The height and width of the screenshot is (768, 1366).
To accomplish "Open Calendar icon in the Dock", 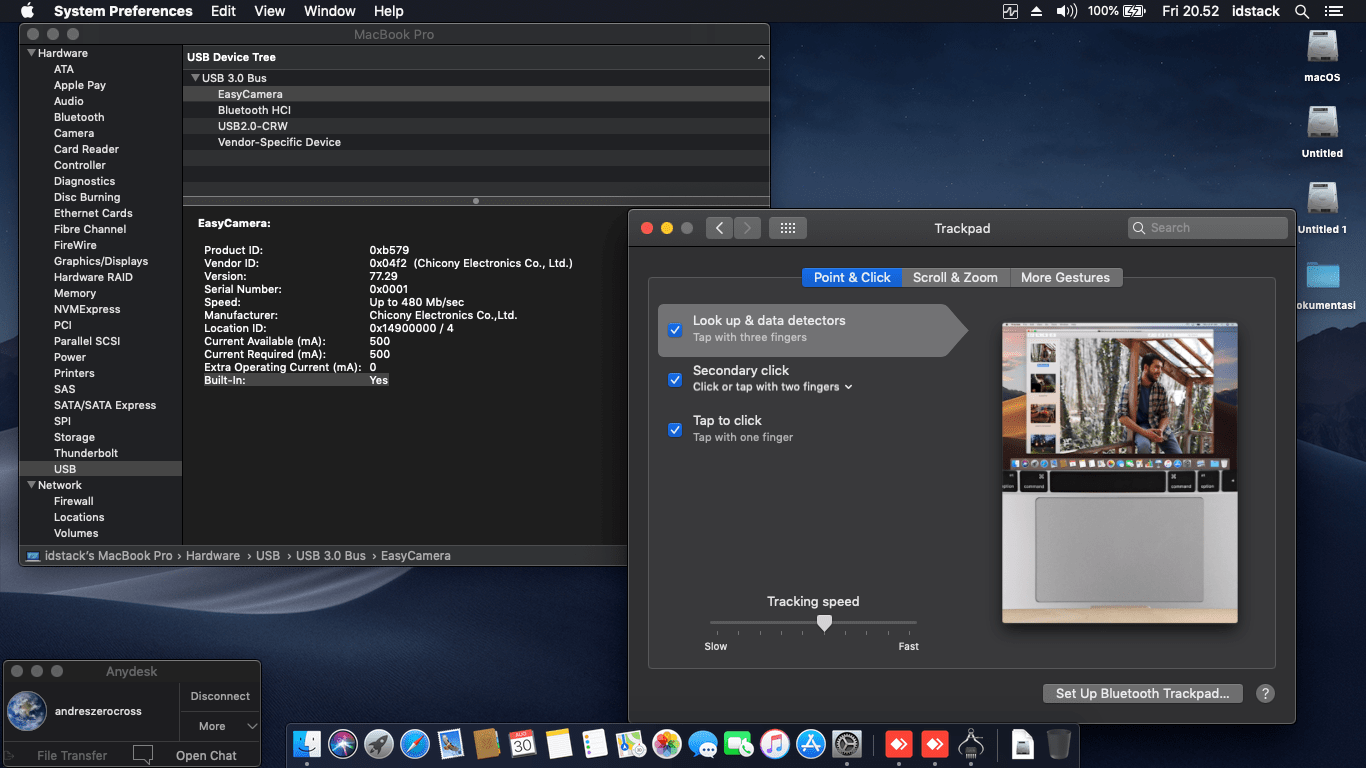I will click(523, 744).
